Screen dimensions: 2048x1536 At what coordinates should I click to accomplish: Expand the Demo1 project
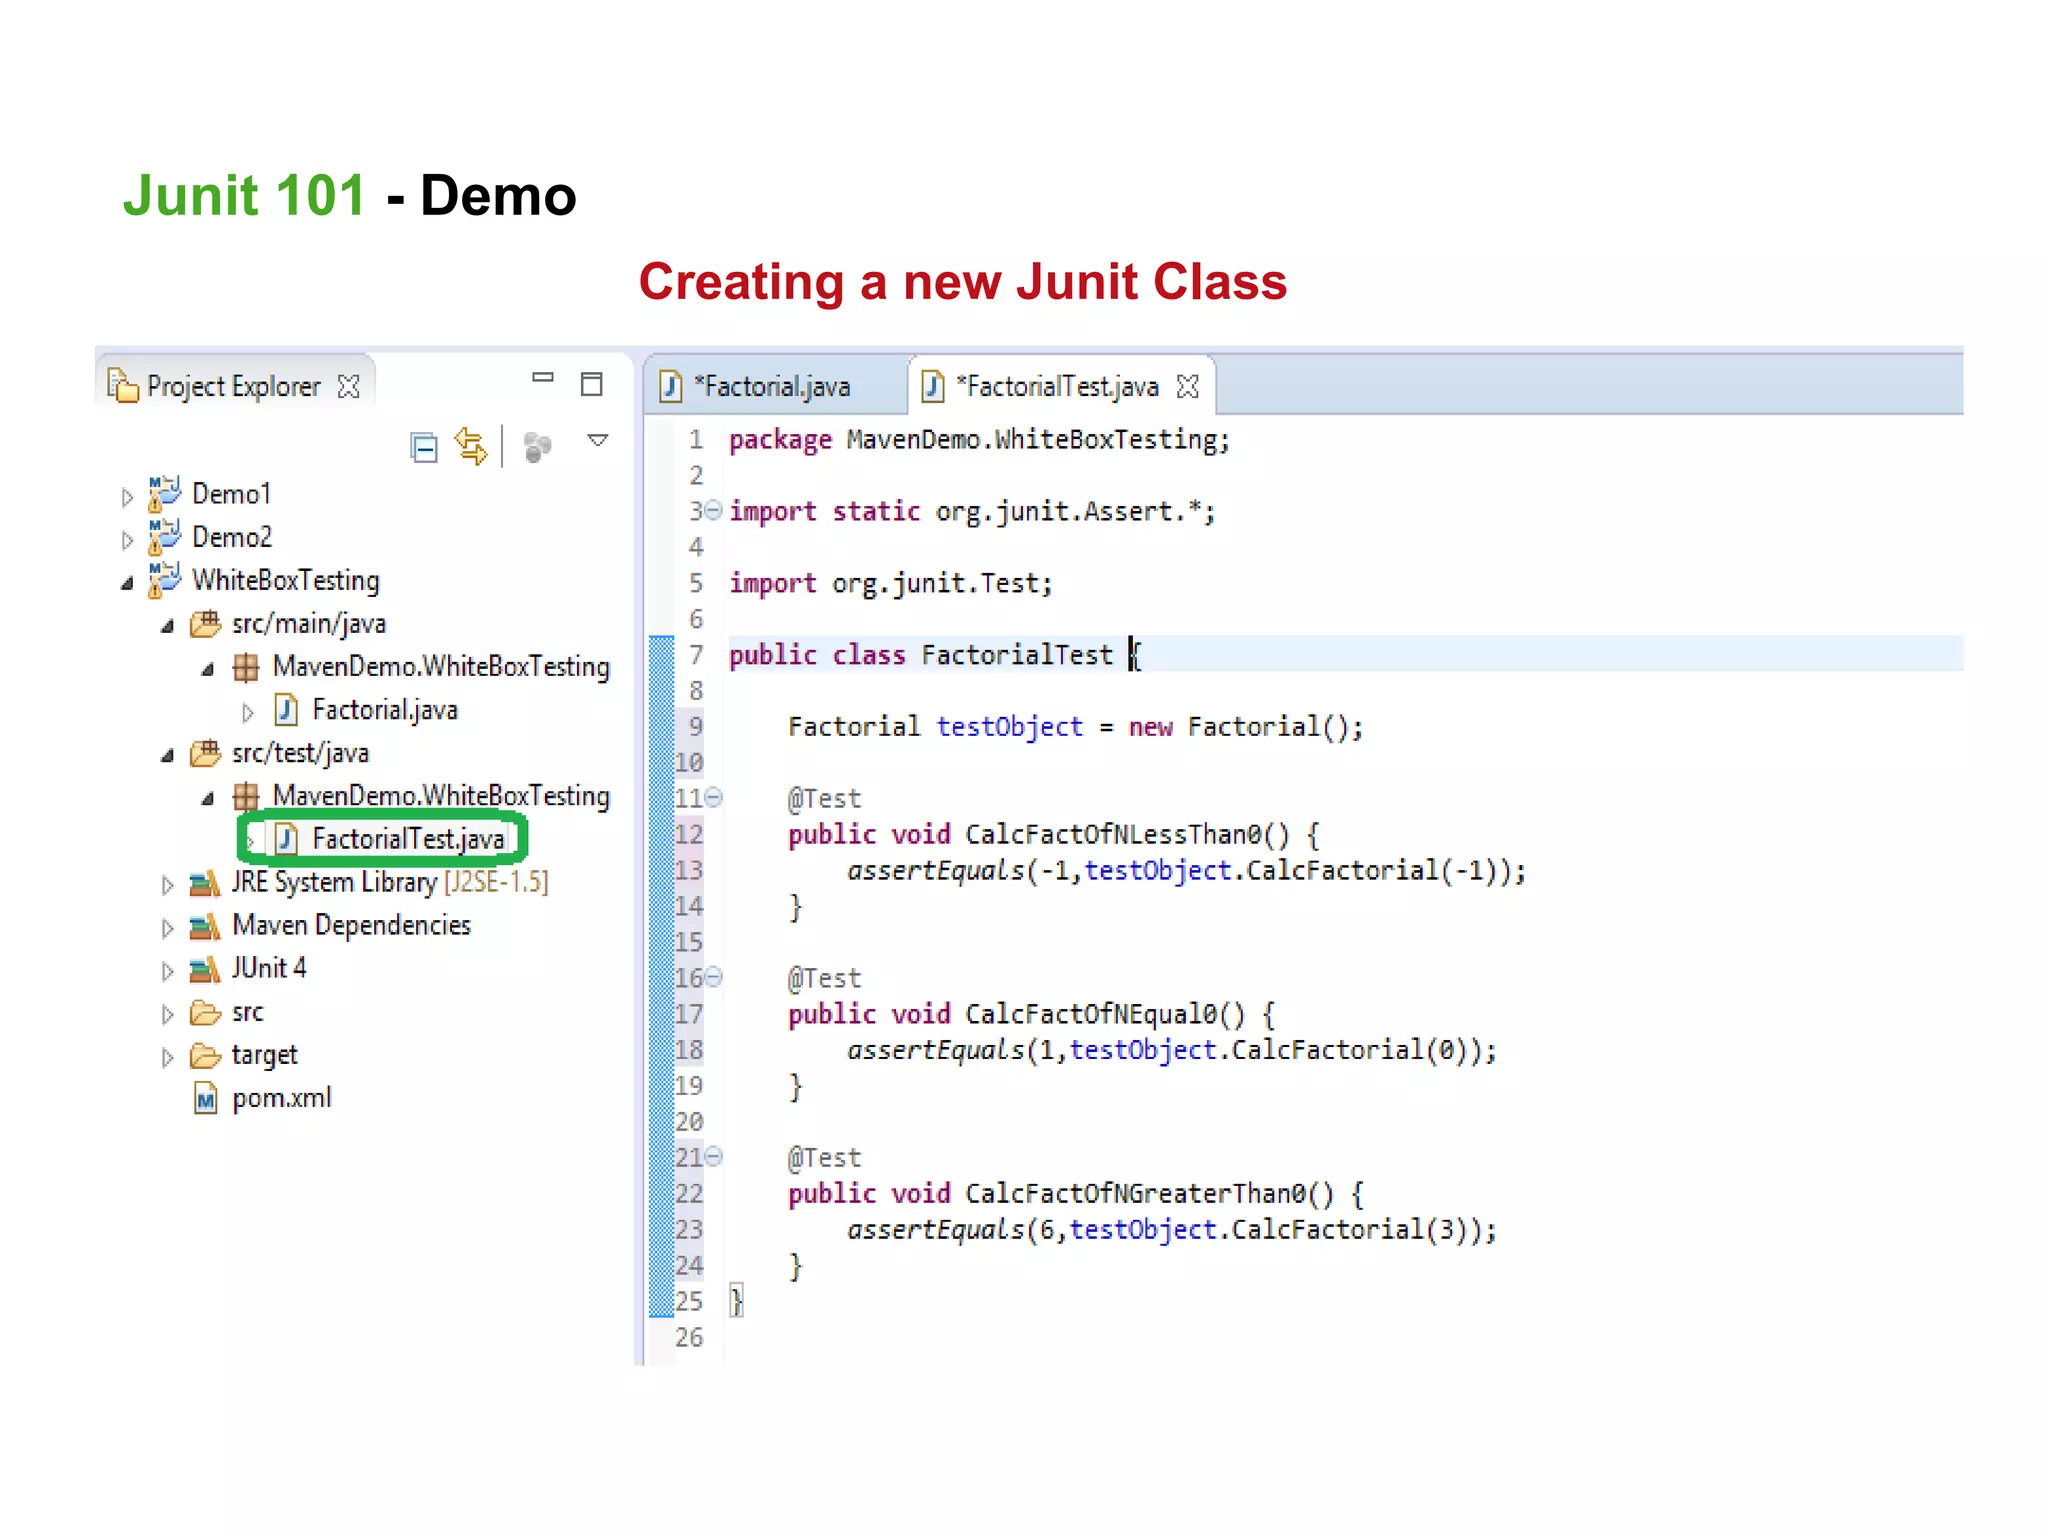[127, 497]
